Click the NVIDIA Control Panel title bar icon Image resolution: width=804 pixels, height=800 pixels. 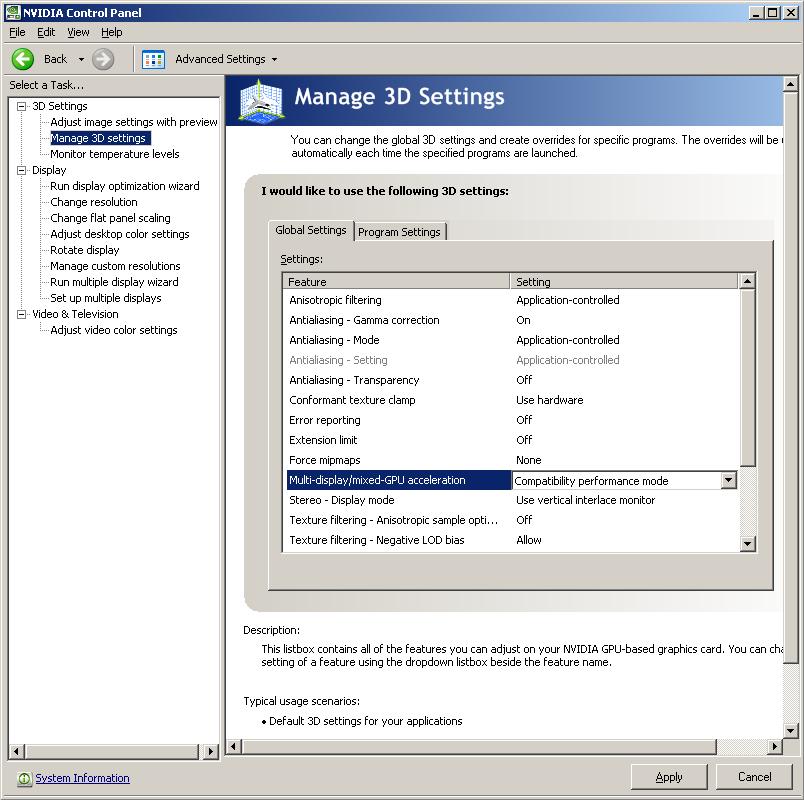[11, 12]
